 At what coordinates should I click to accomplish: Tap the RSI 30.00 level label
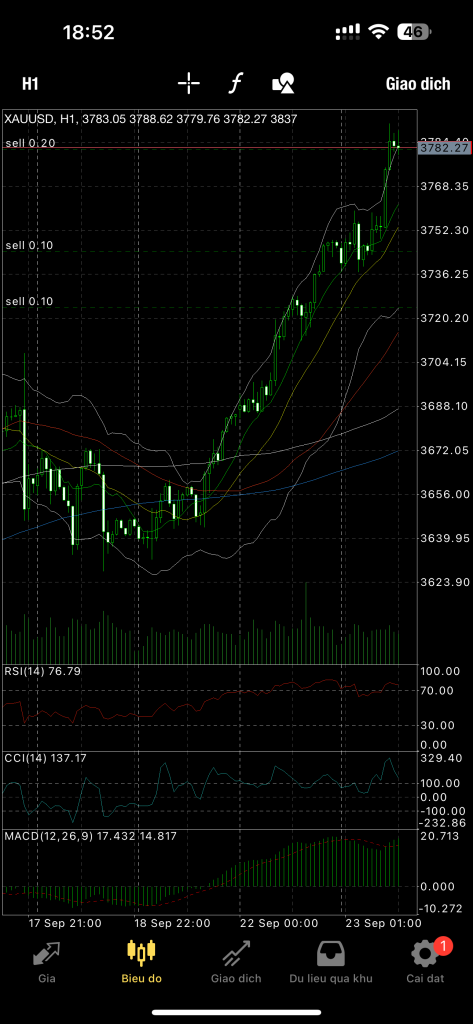point(438,725)
